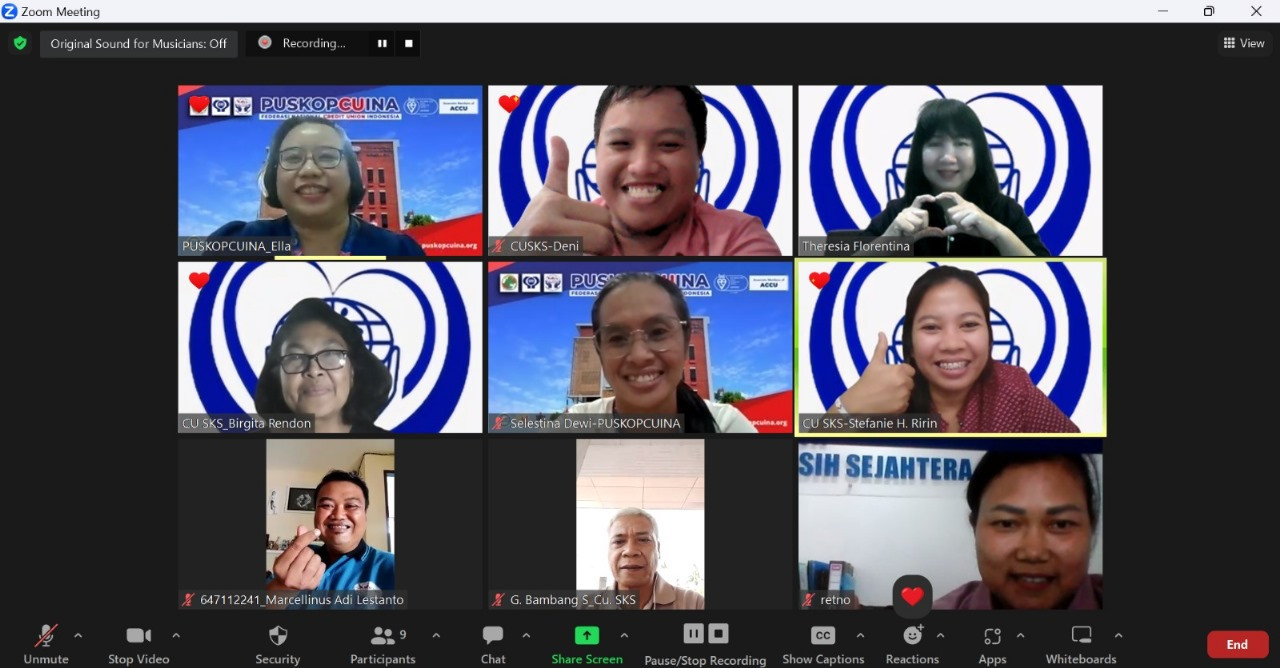
Task: Stop recording from bottom toolbar stop icon
Action: [x=718, y=633]
